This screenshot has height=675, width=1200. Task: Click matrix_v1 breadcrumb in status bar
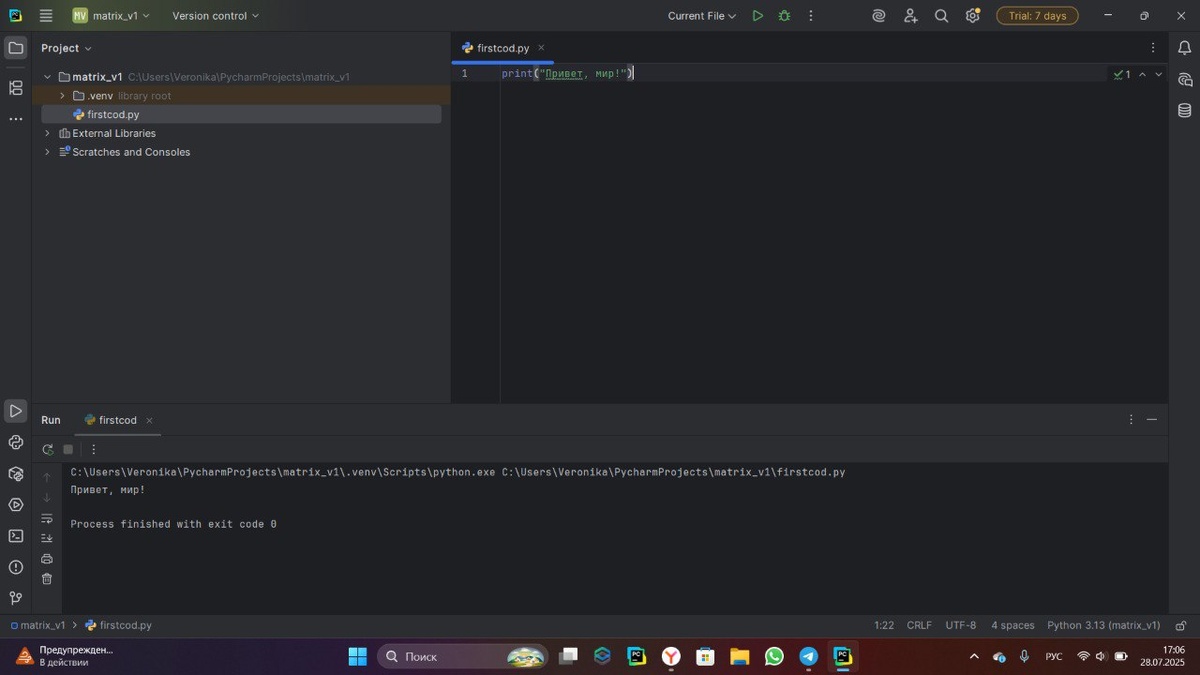38,625
